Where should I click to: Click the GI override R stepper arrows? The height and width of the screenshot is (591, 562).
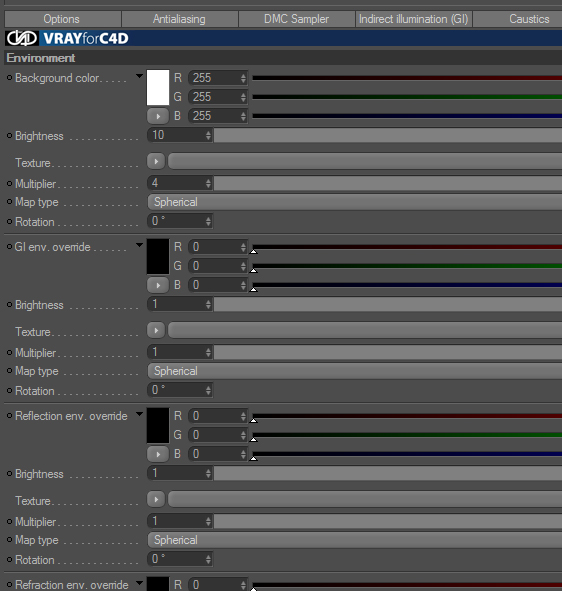point(243,247)
